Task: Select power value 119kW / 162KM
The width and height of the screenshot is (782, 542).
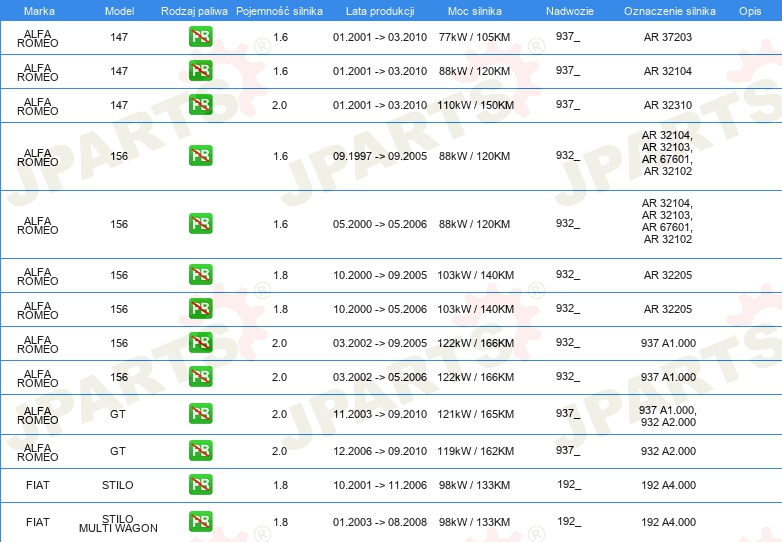Action: coord(475,451)
